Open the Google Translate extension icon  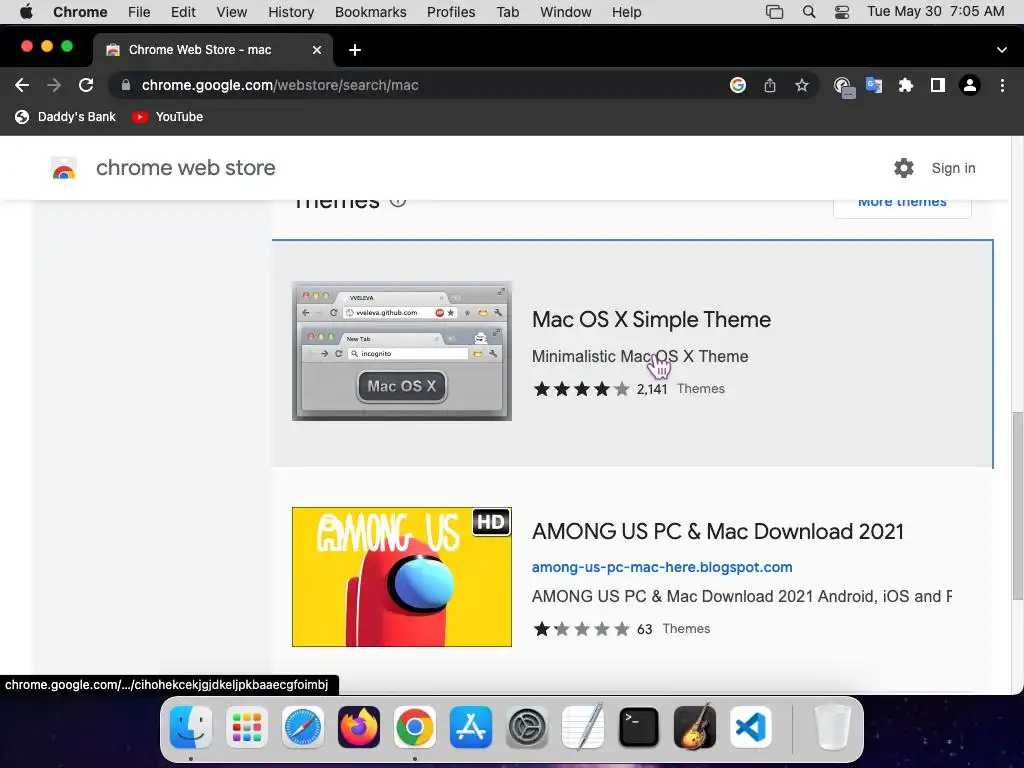tap(874, 85)
